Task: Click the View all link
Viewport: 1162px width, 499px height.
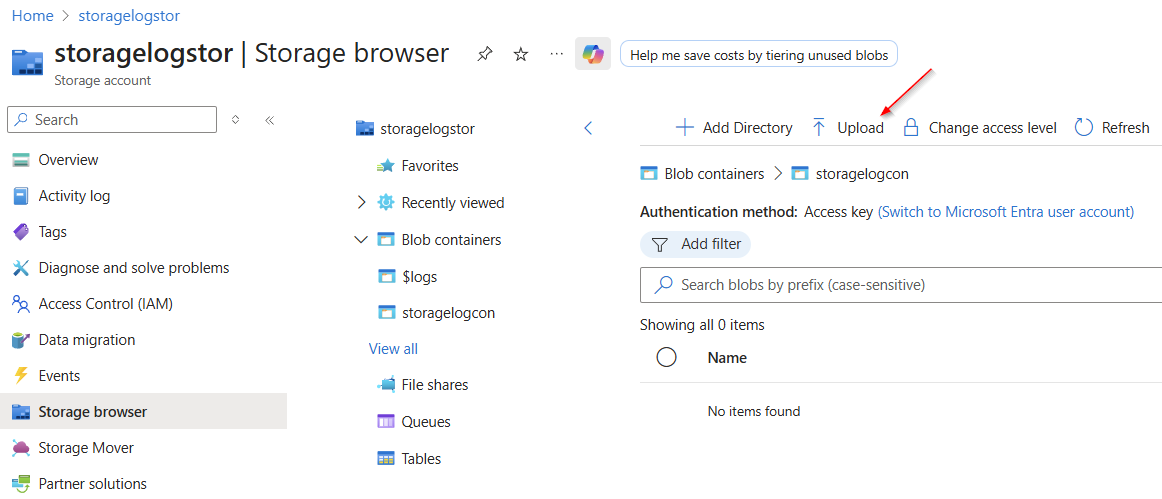Action: (393, 349)
